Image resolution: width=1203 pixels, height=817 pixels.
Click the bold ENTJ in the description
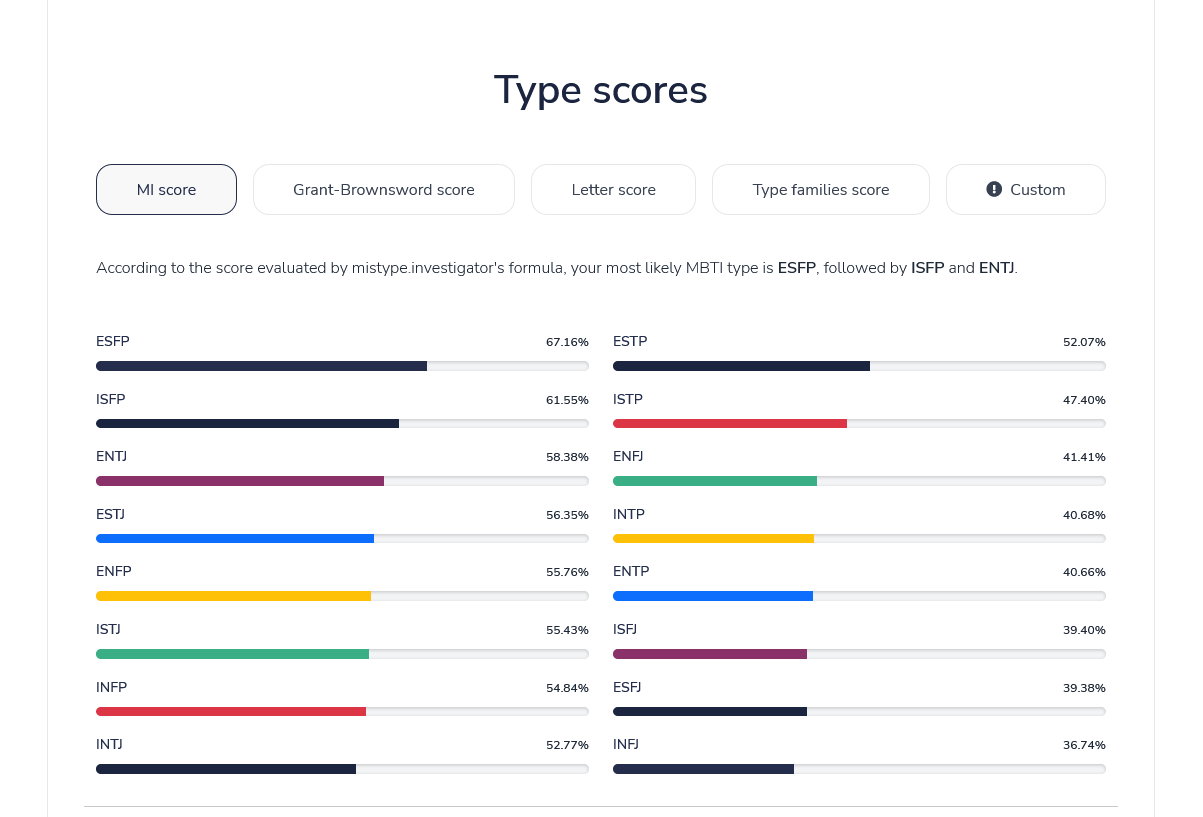point(997,268)
